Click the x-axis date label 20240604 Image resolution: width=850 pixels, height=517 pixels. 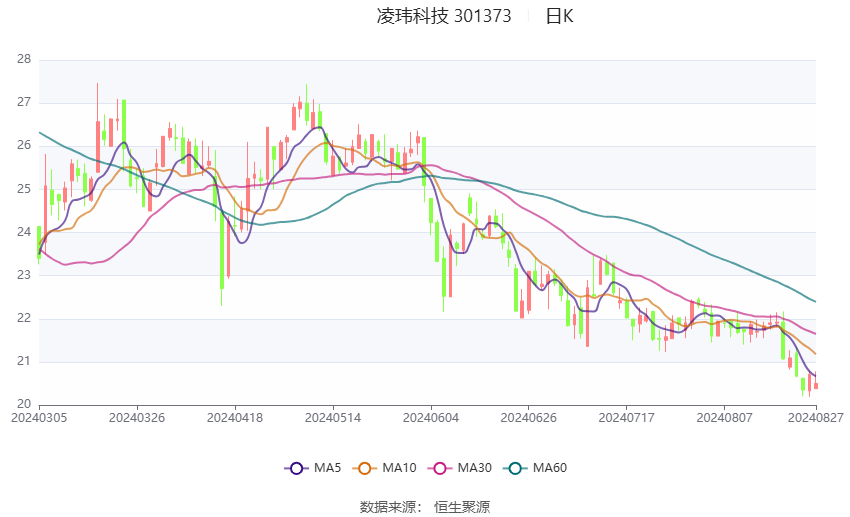(x=431, y=418)
